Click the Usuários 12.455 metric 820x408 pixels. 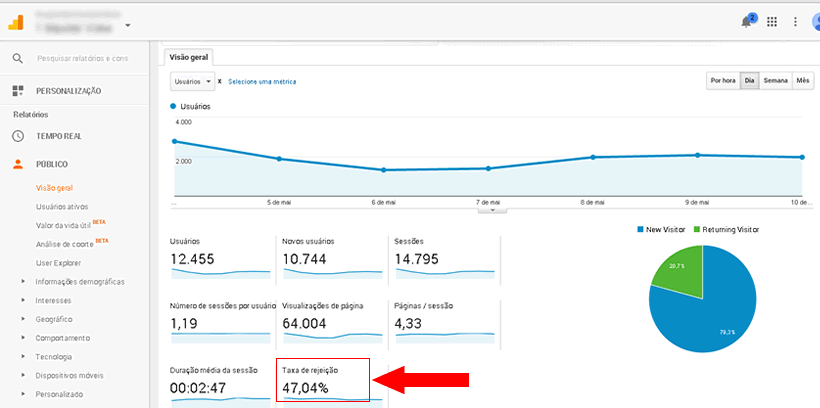coord(220,260)
